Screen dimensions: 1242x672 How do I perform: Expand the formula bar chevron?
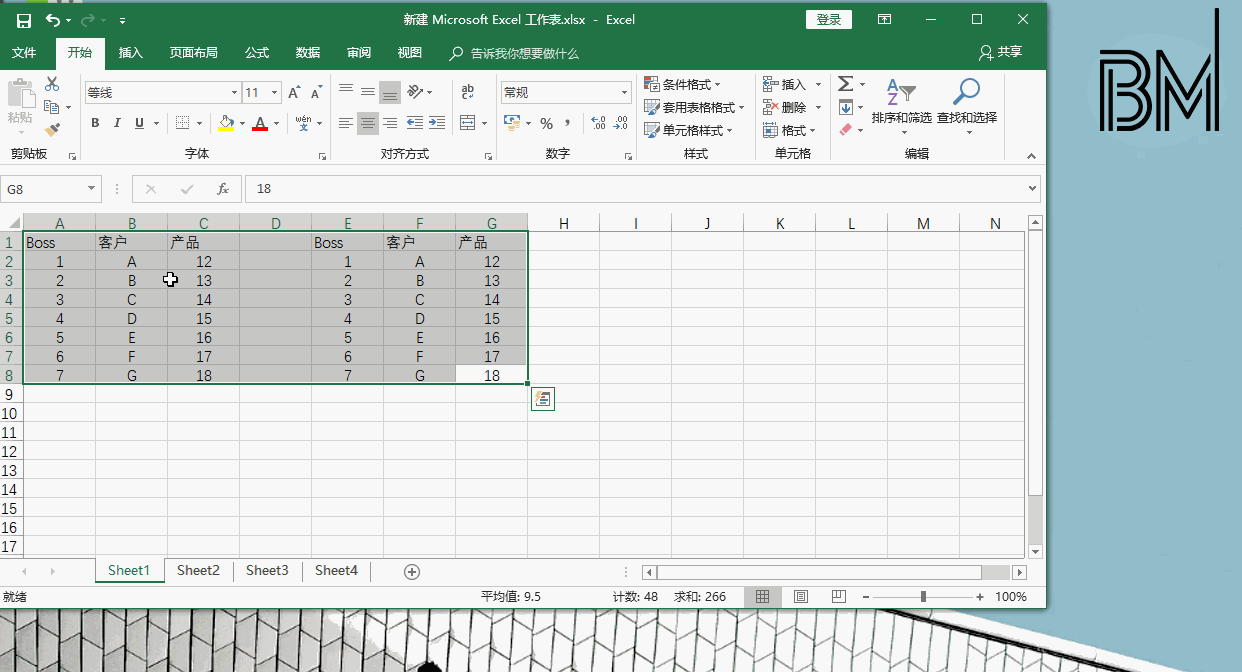tap(1033, 188)
